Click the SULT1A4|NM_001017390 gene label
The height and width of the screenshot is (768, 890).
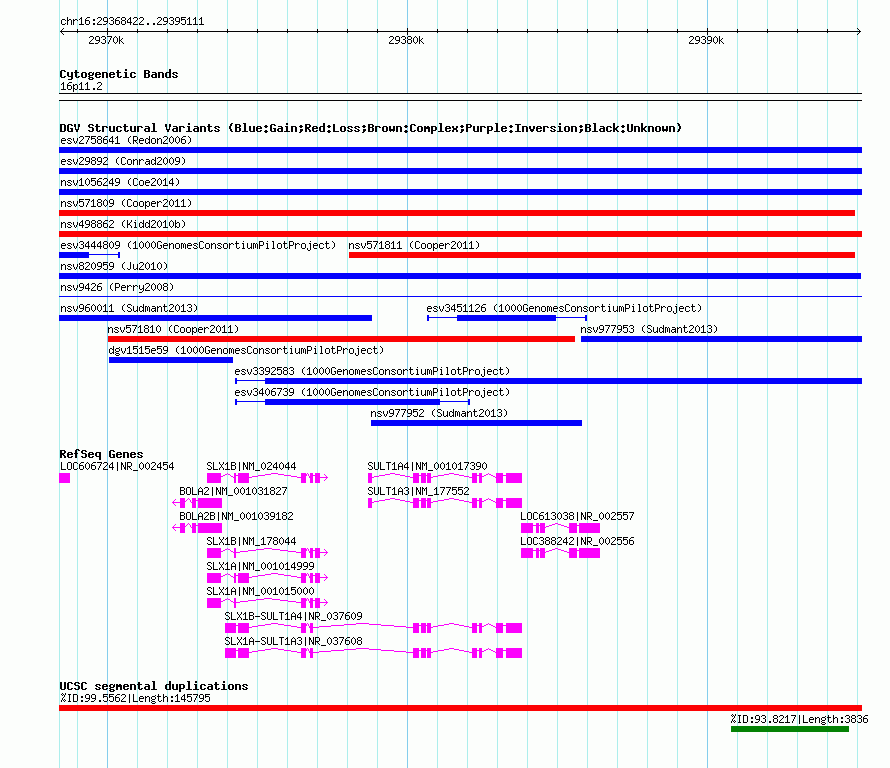click(x=427, y=467)
